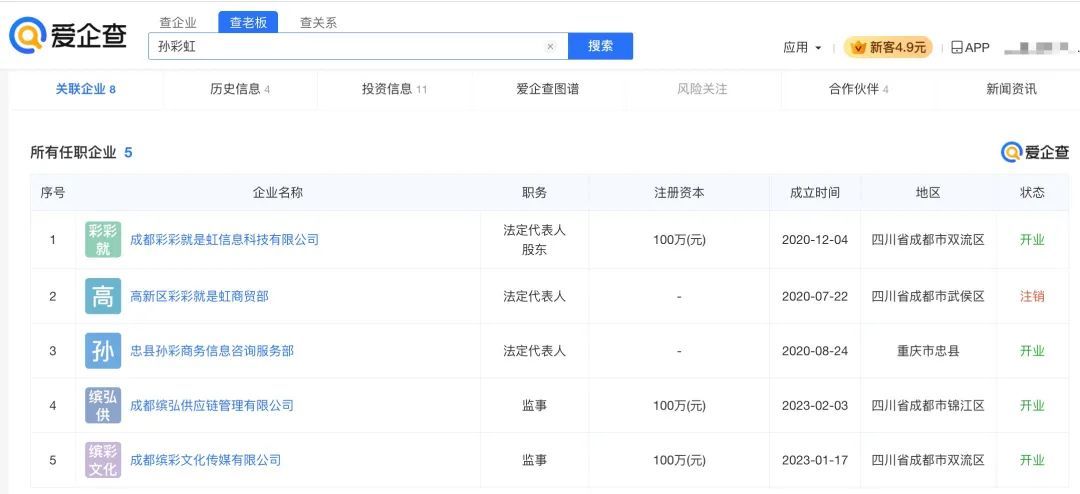Clear the search box with the X icon
The image size is (1080, 494).
click(x=550, y=47)
